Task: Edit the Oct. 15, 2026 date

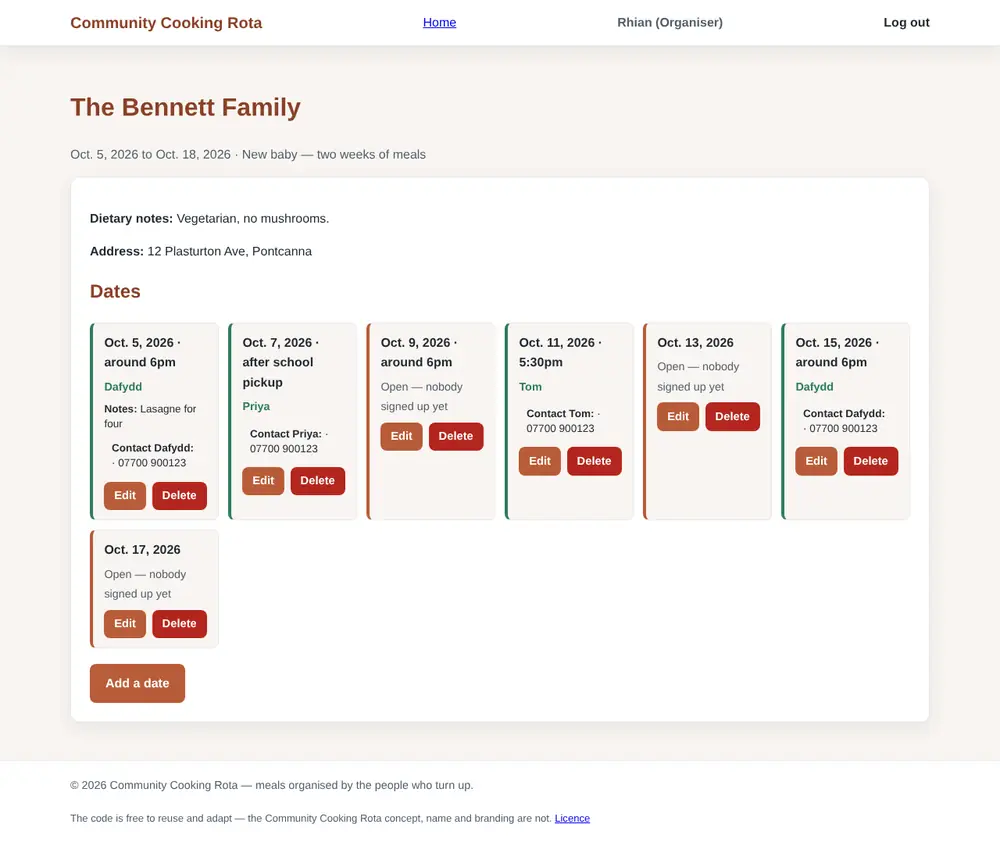Action: (816, 461)
